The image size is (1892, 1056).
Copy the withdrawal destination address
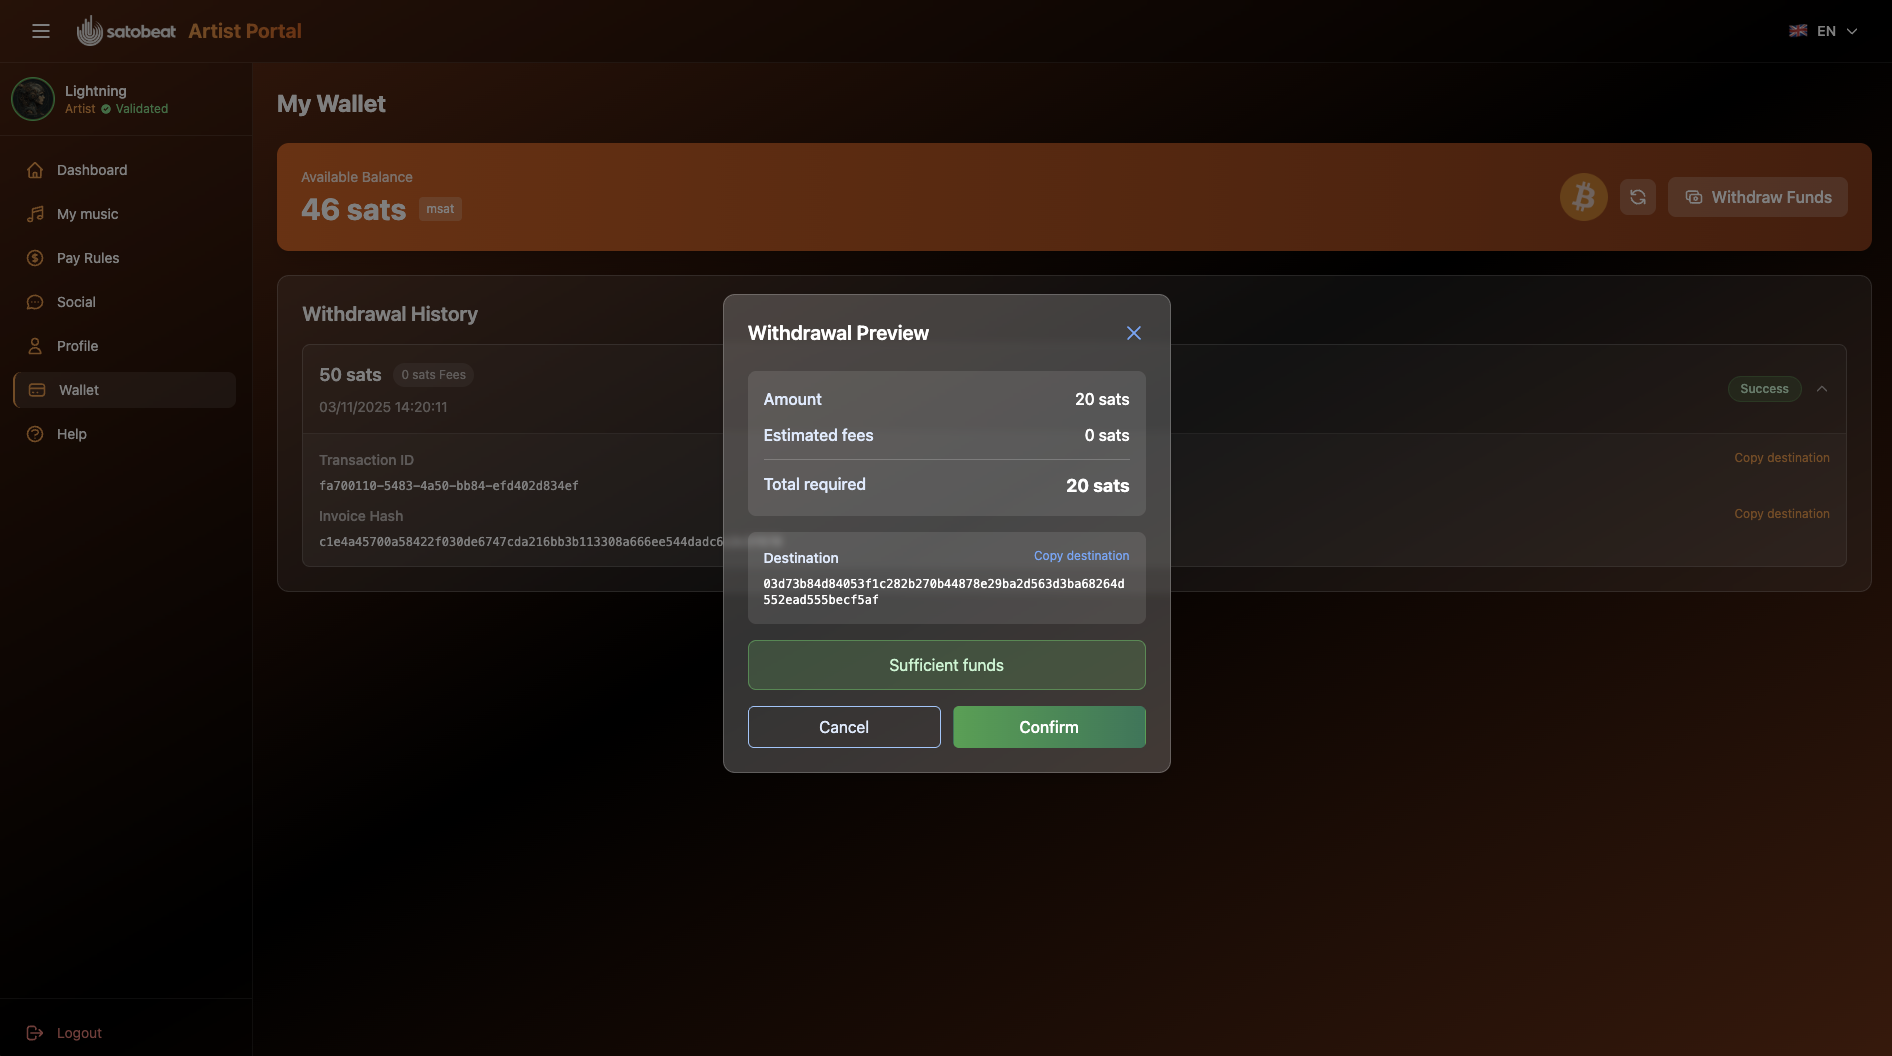pyautogui.click(x=1081, y=556)
